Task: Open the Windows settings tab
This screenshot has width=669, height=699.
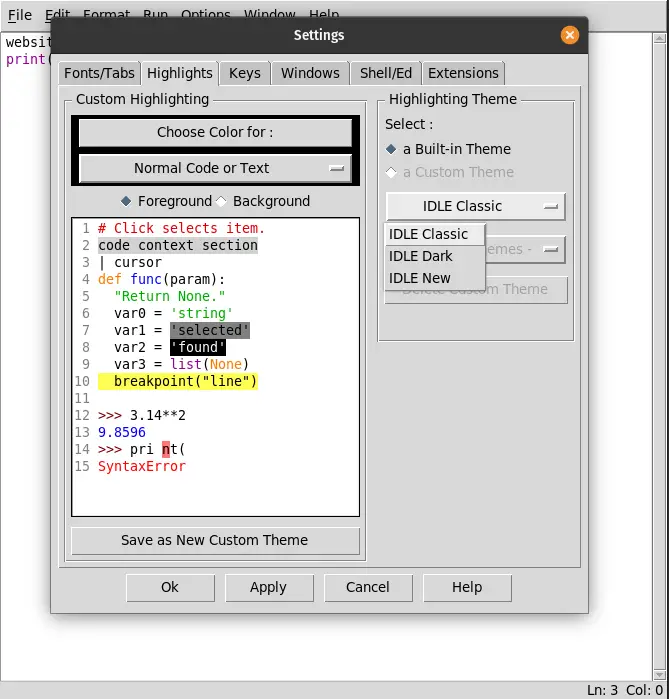Action: (x=310, y=73)
